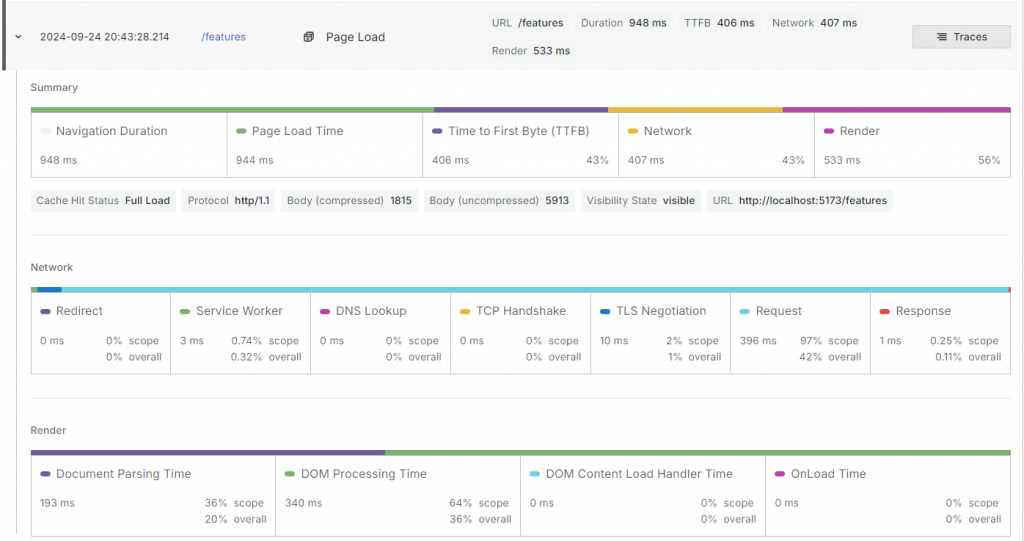This screenshot has height=541, width=1024.
Task: Click the Network section heading
Action: click(x=52, y=267)
